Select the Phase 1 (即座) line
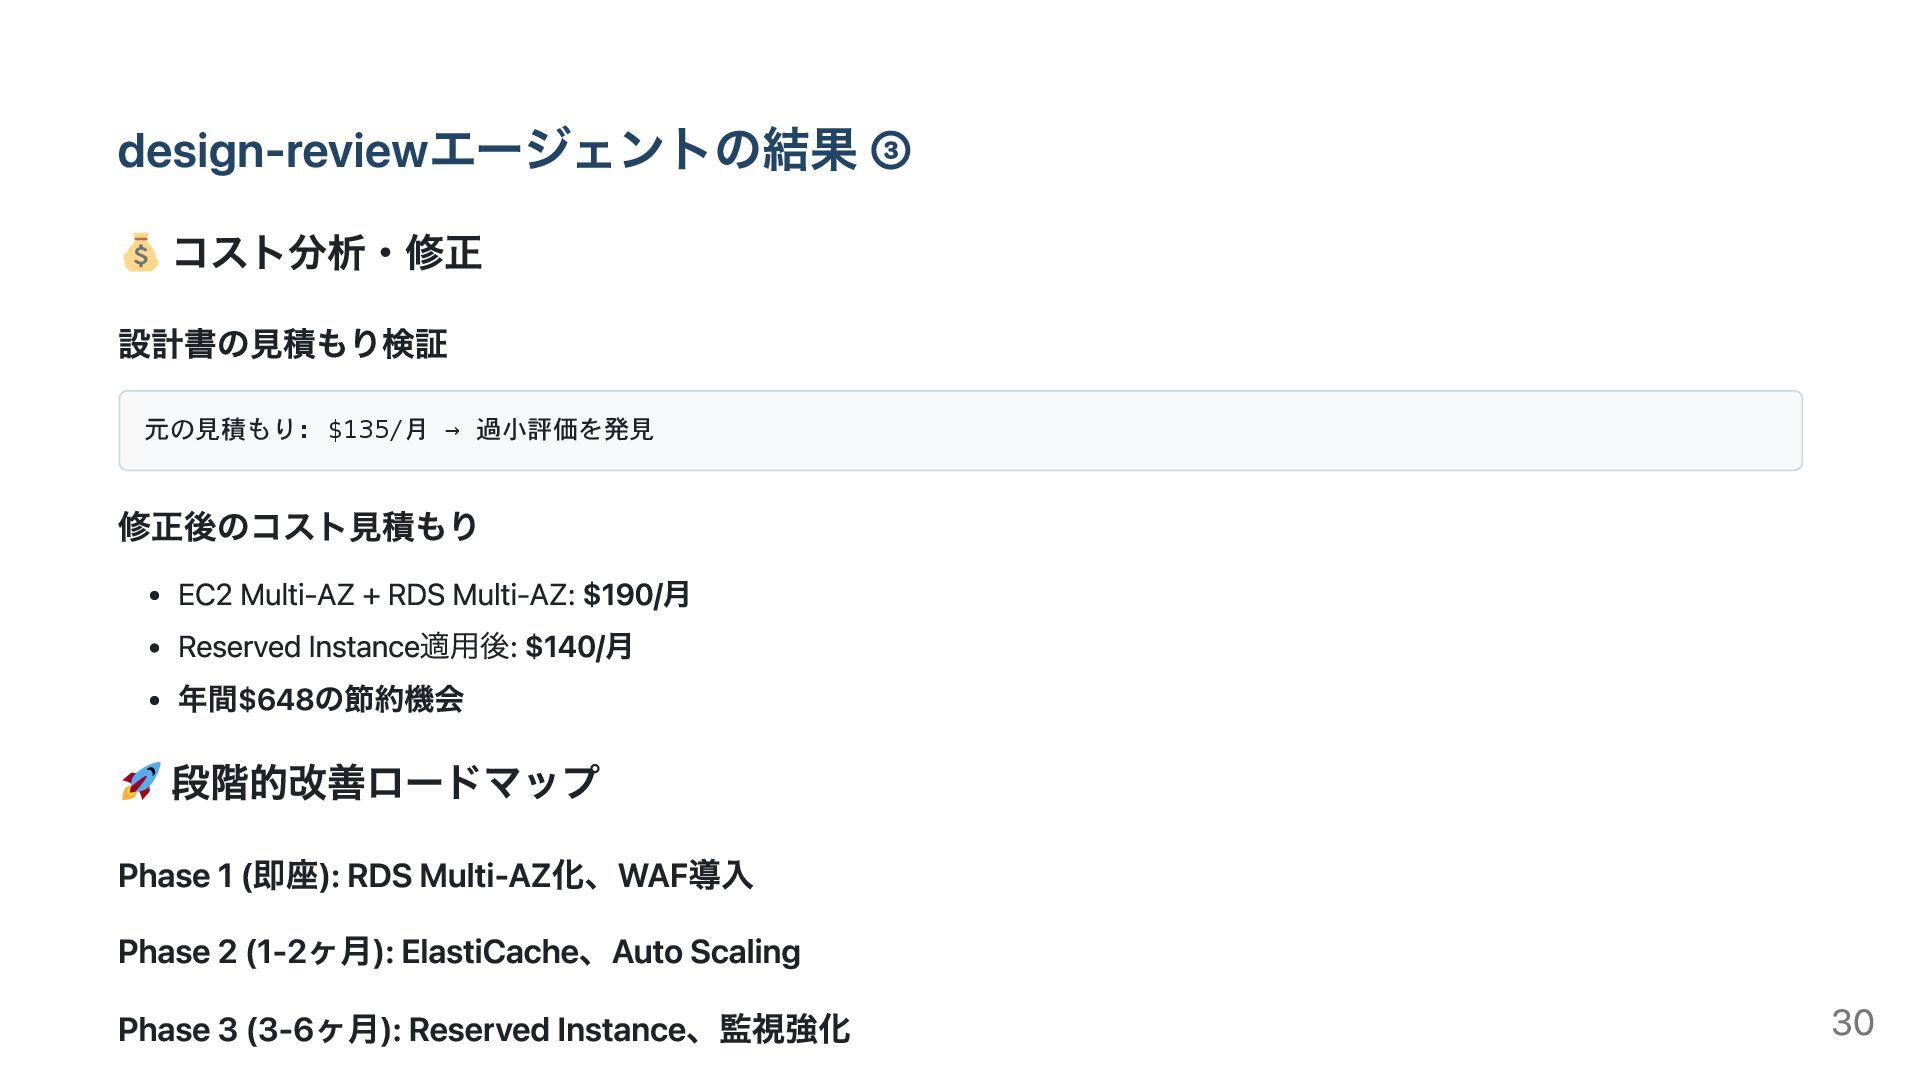The height and width of the screenshot is (1080, 1920). tap(435, 876)
